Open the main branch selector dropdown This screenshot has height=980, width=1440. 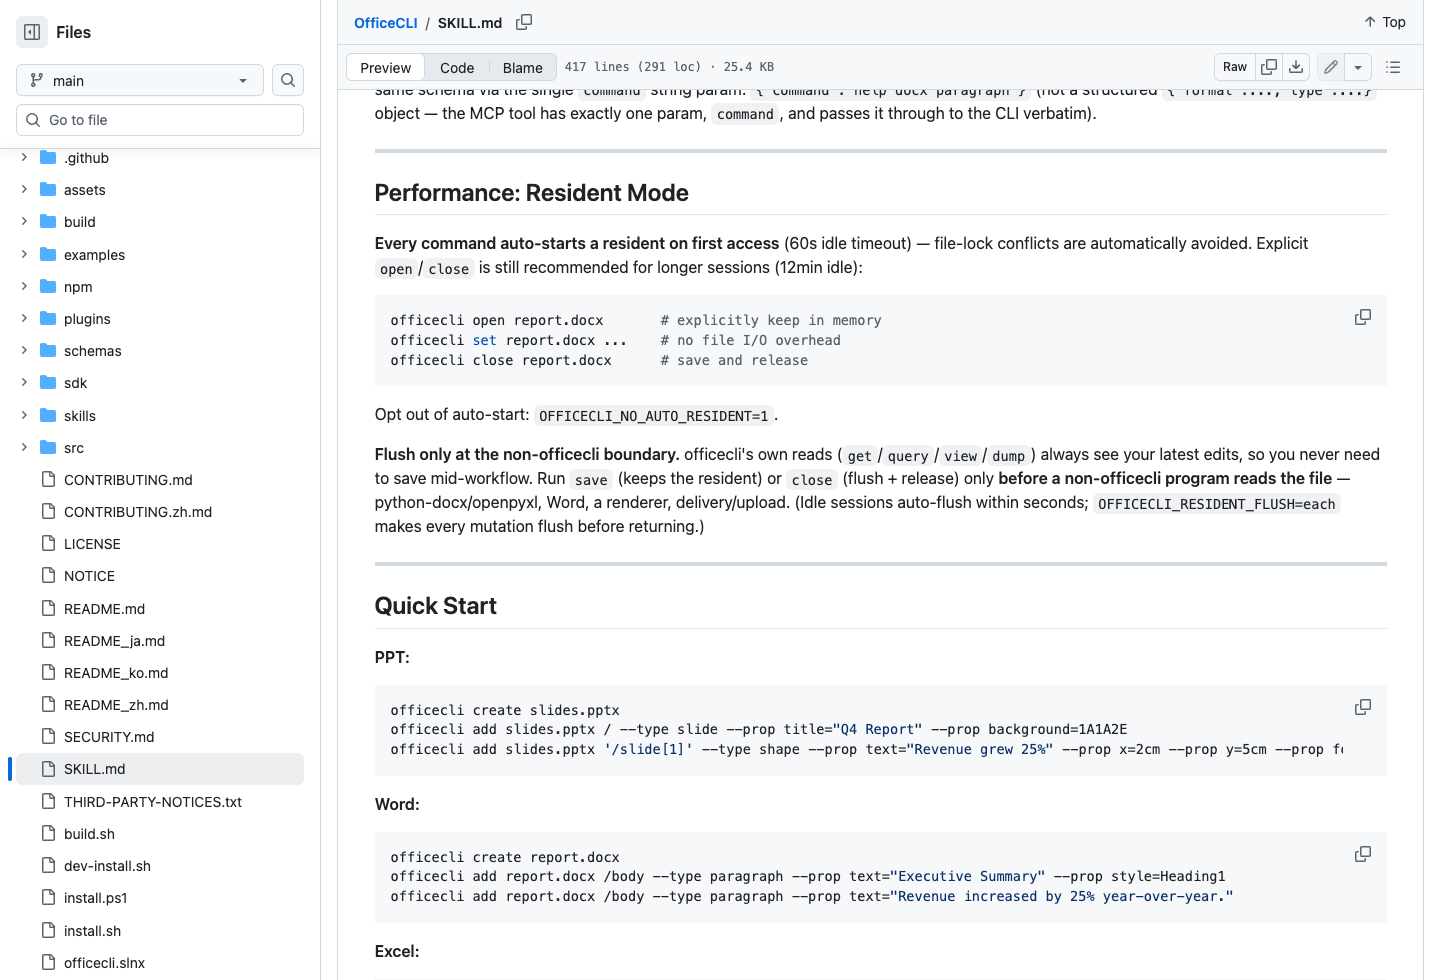tap(140, 80)
